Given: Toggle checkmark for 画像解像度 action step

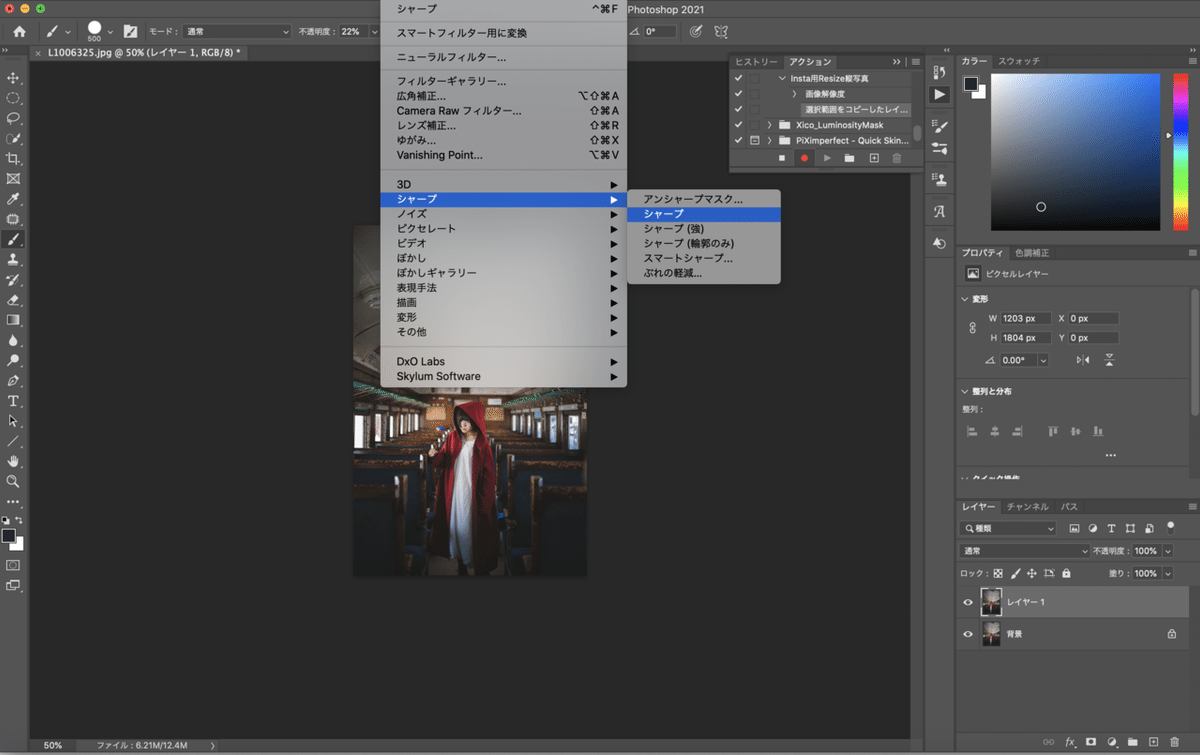Looking at the screenshot, I should click(x=738, y=94).
